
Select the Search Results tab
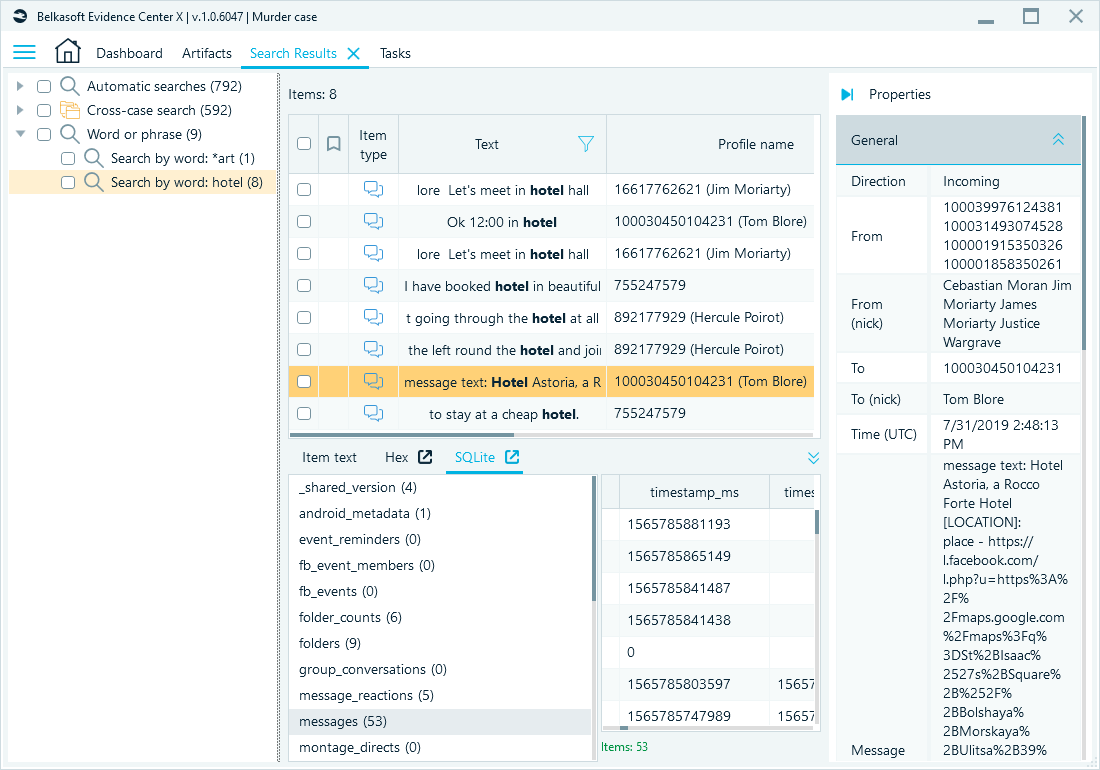click(x=293, y=53)
